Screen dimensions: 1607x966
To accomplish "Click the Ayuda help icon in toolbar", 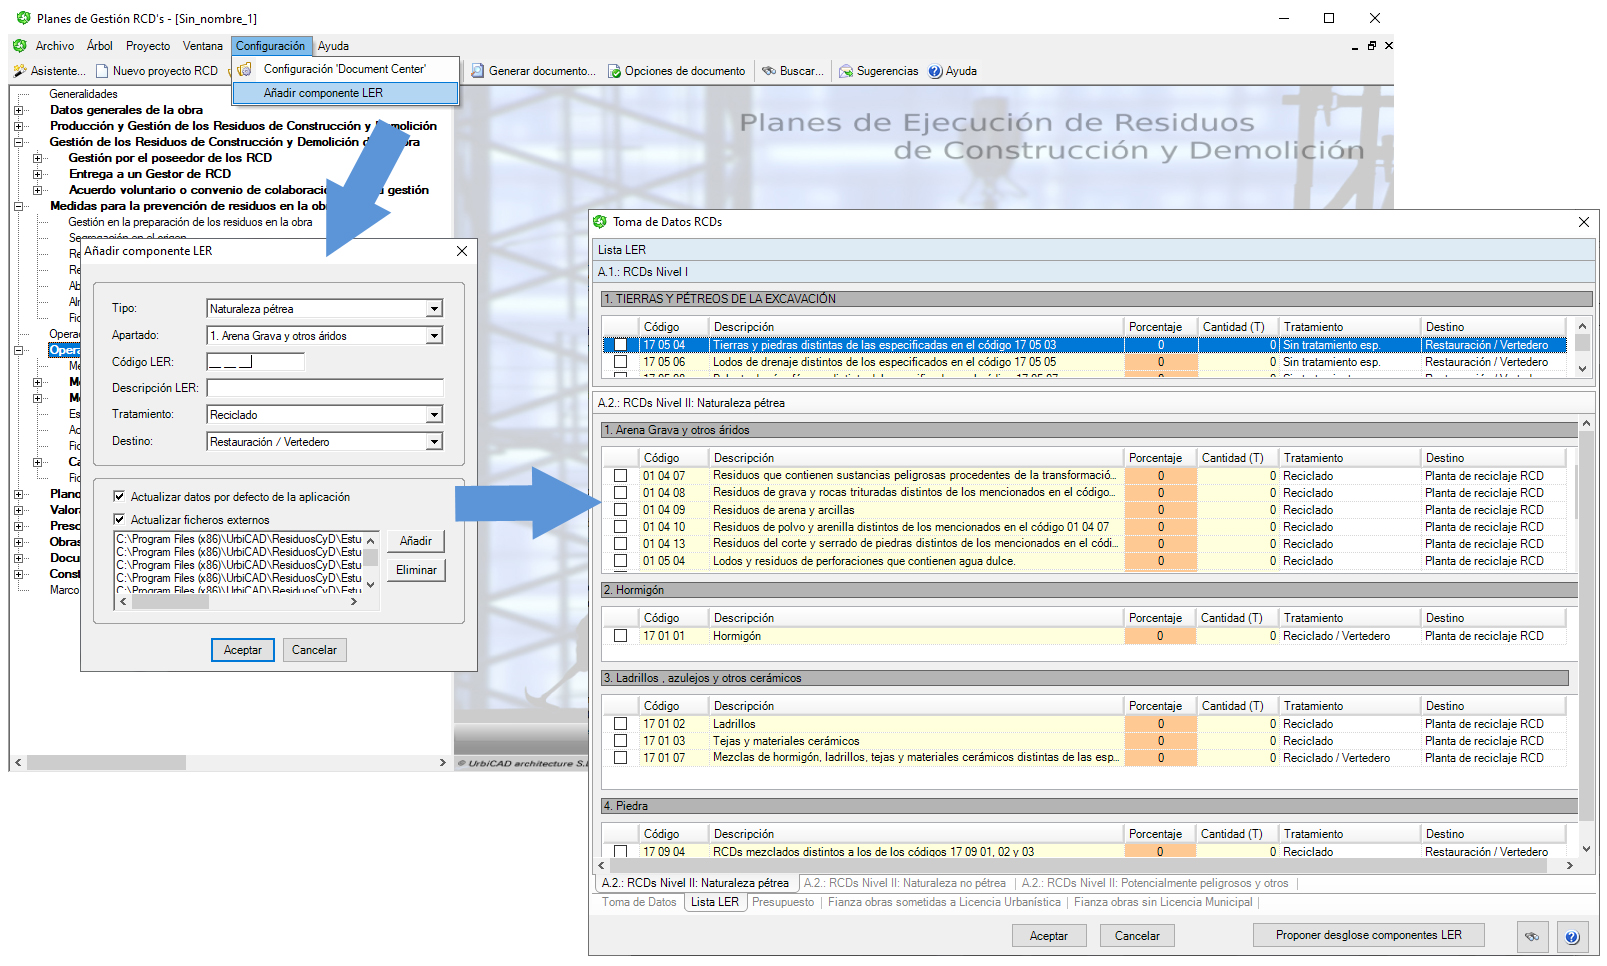I will (x=935, y=71).
